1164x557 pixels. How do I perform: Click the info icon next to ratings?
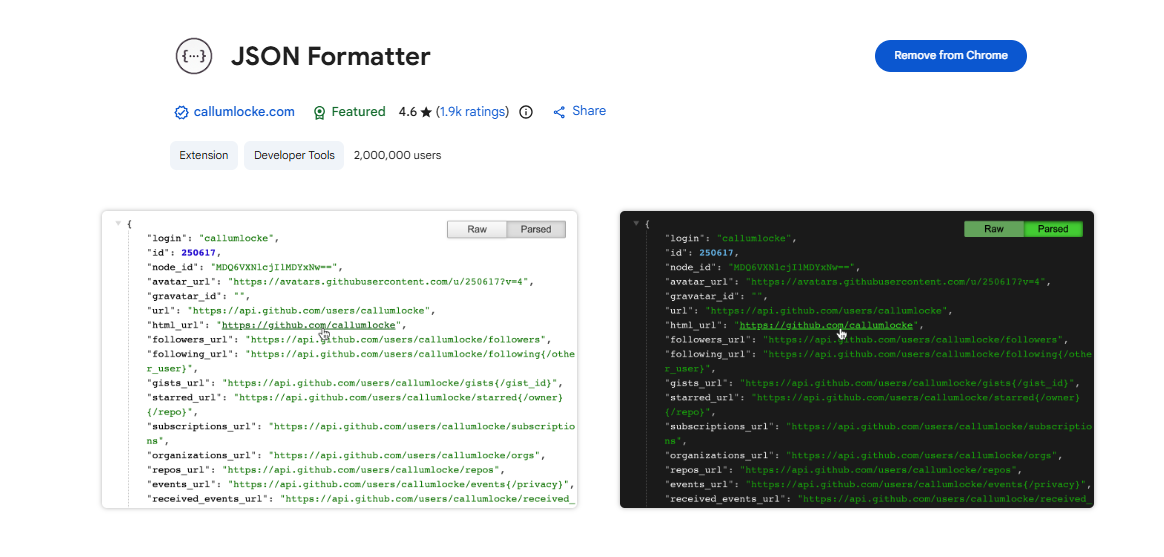coord(526,112)
